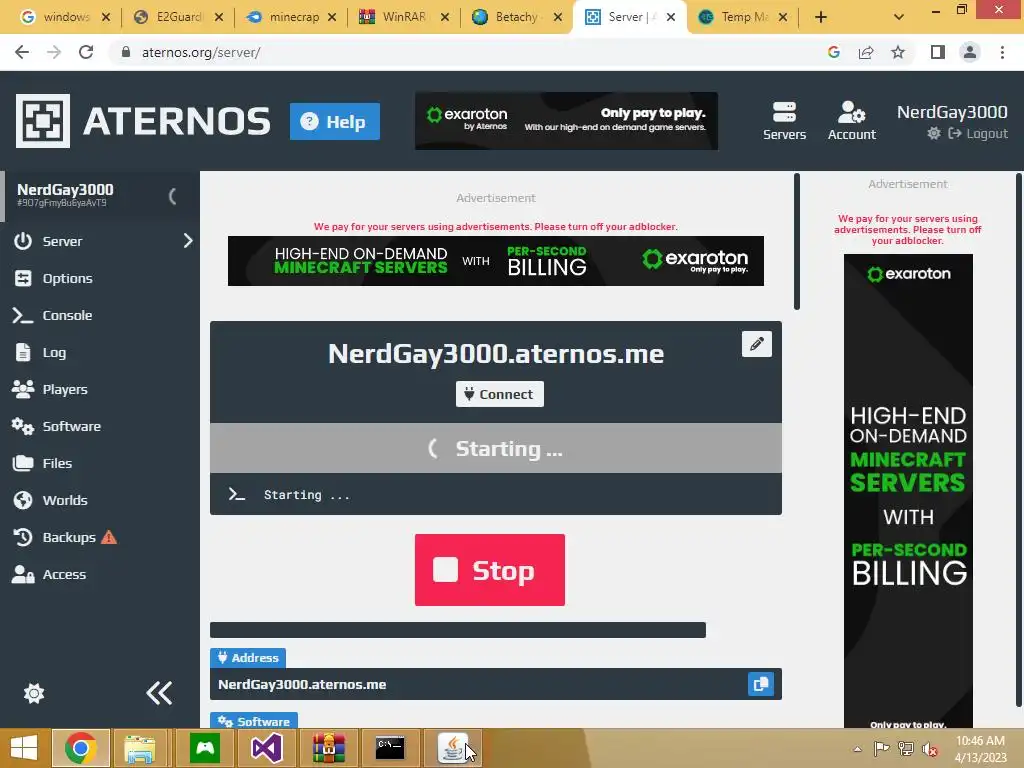Click the Software label tag
The width and height of the screenshot is (1024, 768).
click(254, 720)
